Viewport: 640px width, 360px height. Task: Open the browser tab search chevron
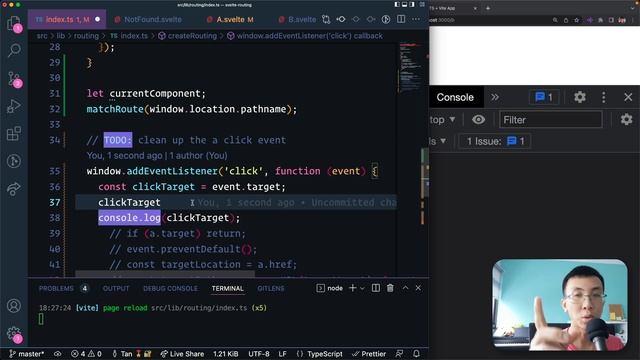click(x=633, y=8)
